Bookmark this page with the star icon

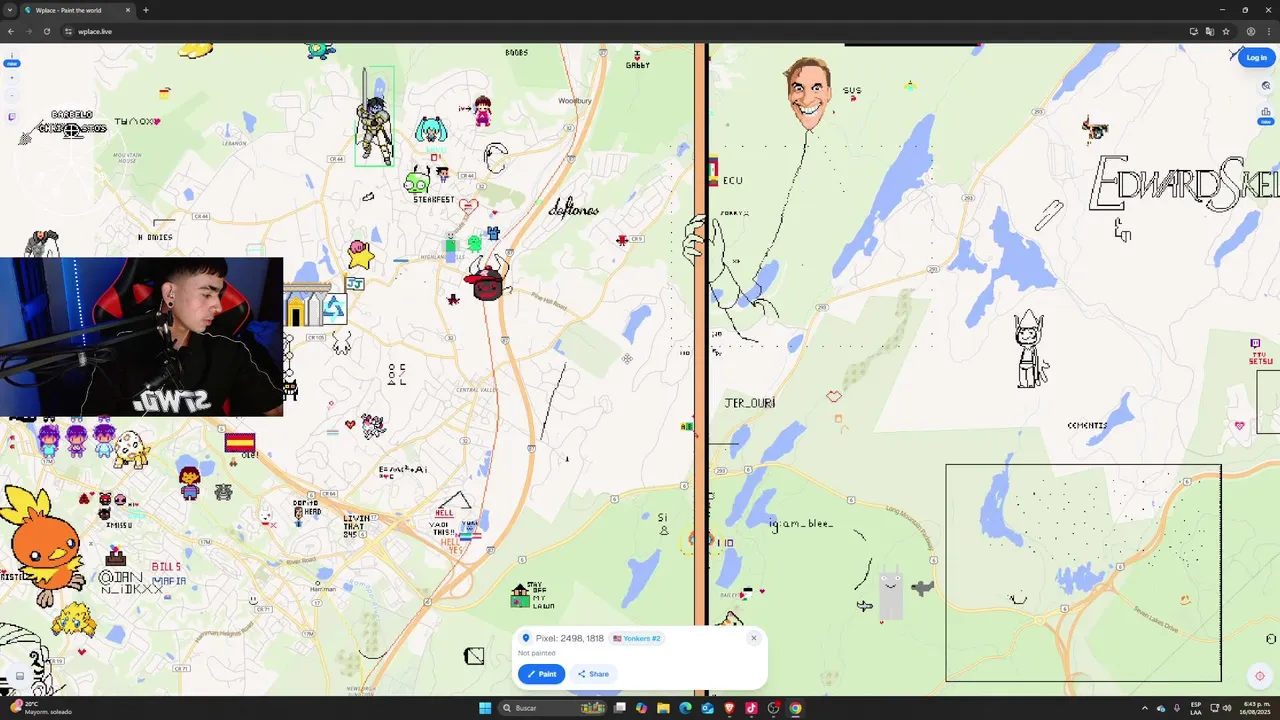pyautogui.click(x=1226, y=31)
